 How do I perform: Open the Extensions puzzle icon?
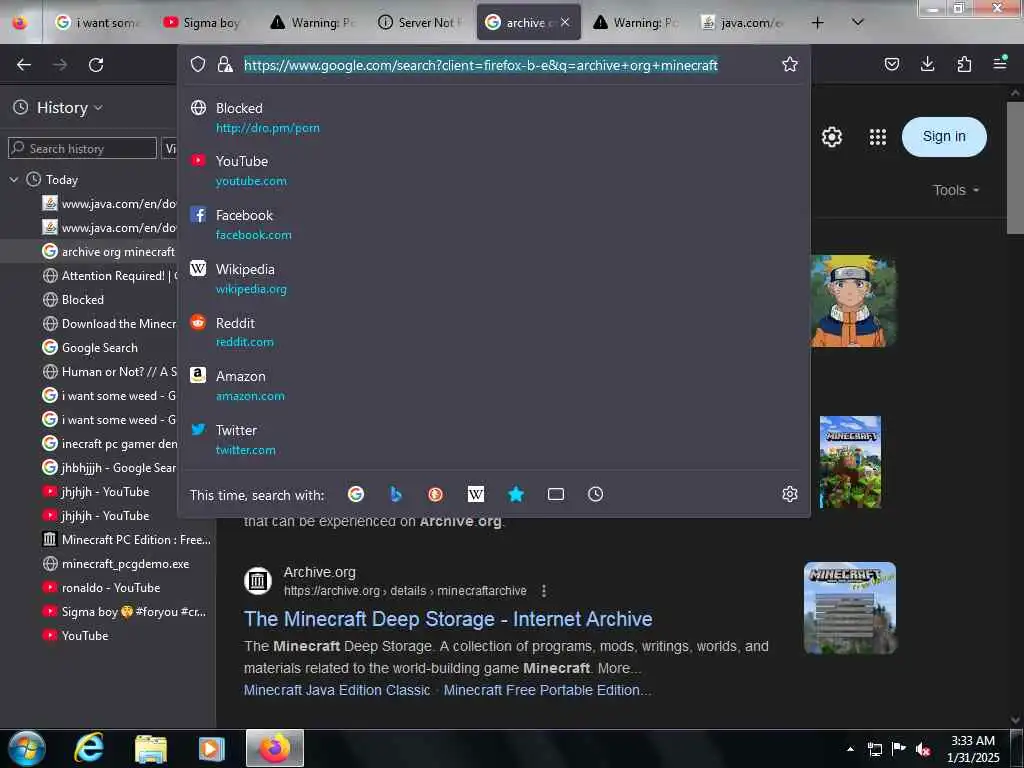pyautogui.click(x=964, y=64)
